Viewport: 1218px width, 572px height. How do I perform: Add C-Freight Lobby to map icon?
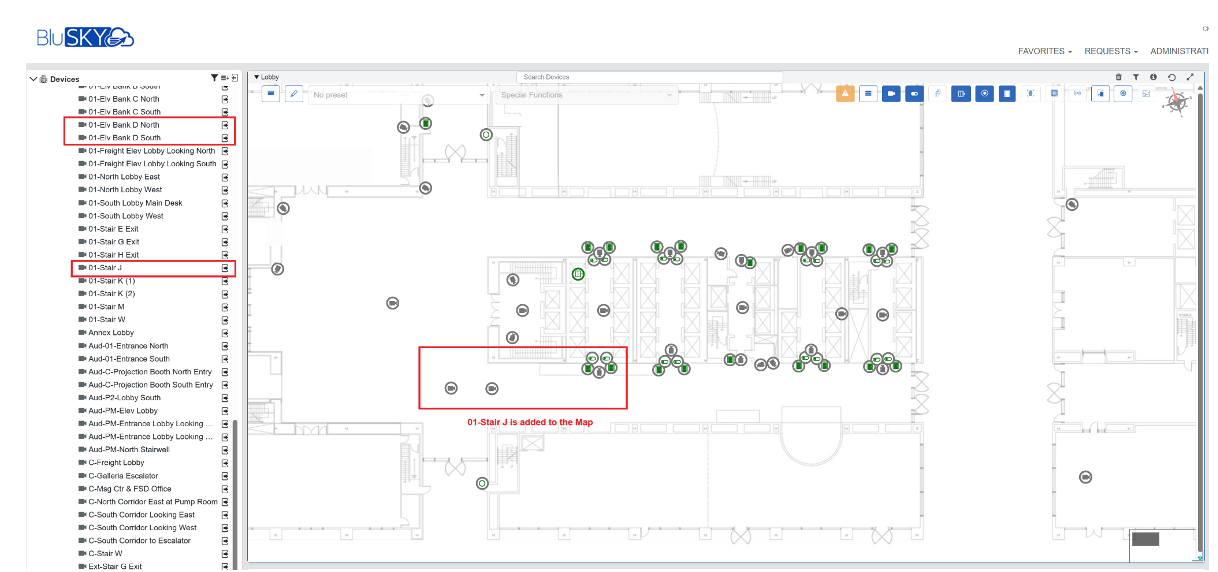click(x=225, y=463)
